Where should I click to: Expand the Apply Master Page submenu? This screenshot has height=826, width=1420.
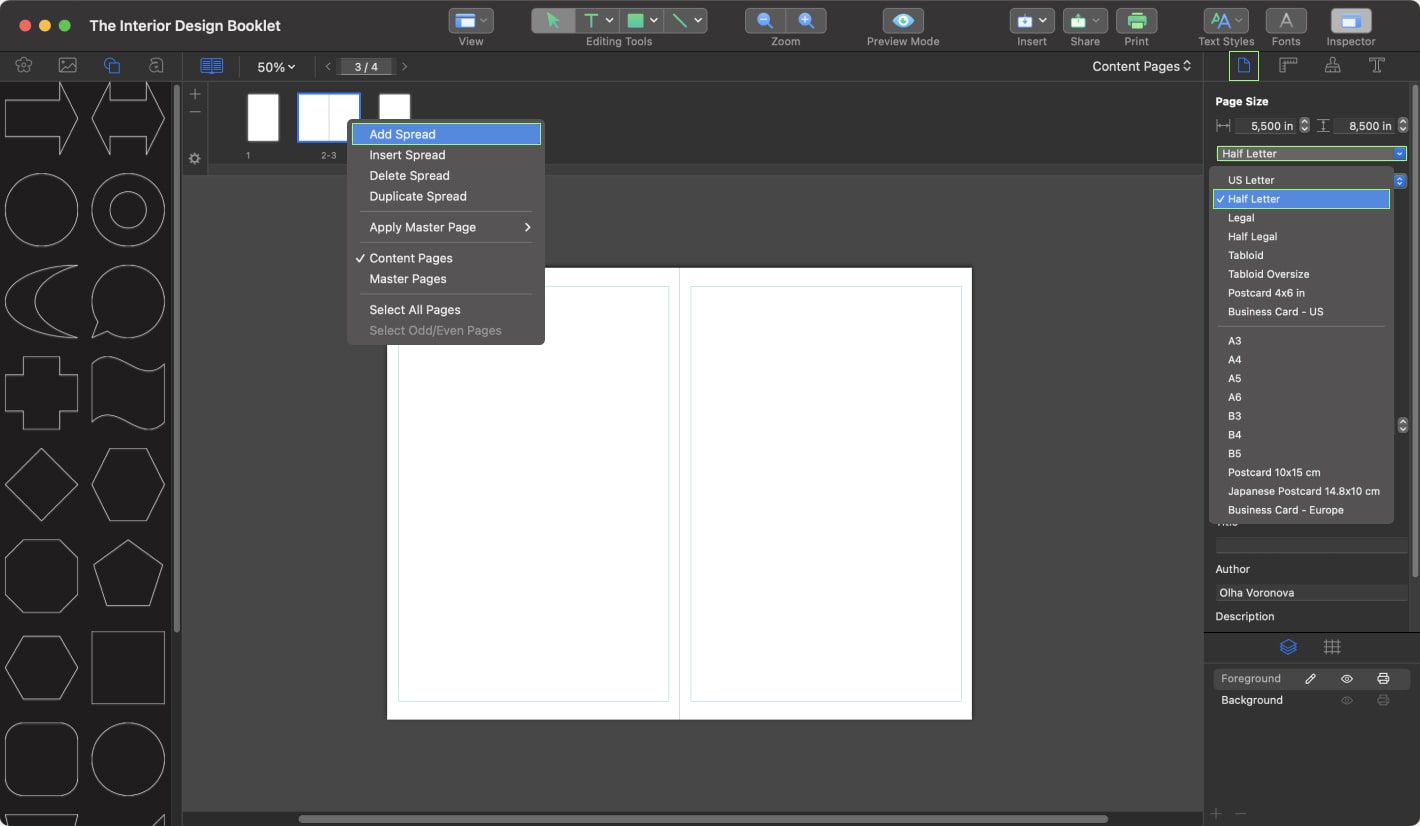pyautogui.click(x=446, y=227)
